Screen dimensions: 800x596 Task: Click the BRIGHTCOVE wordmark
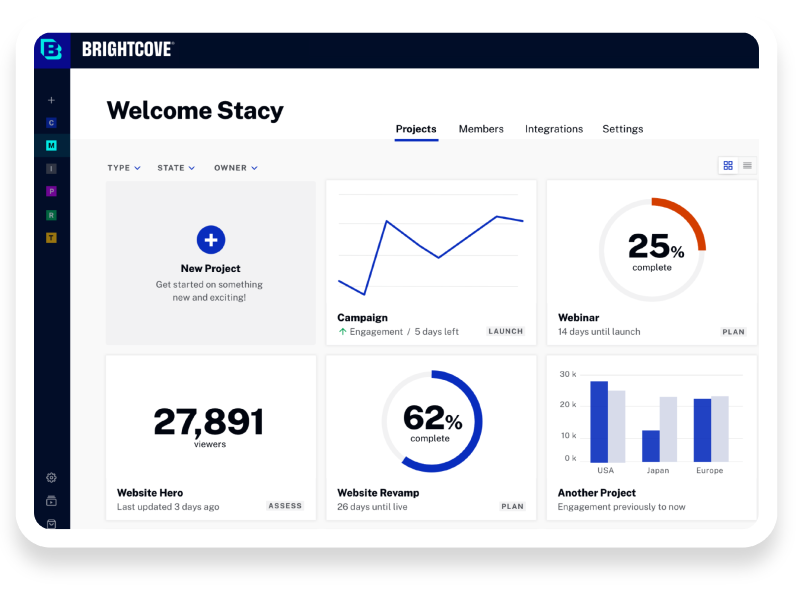coord(128,49)
